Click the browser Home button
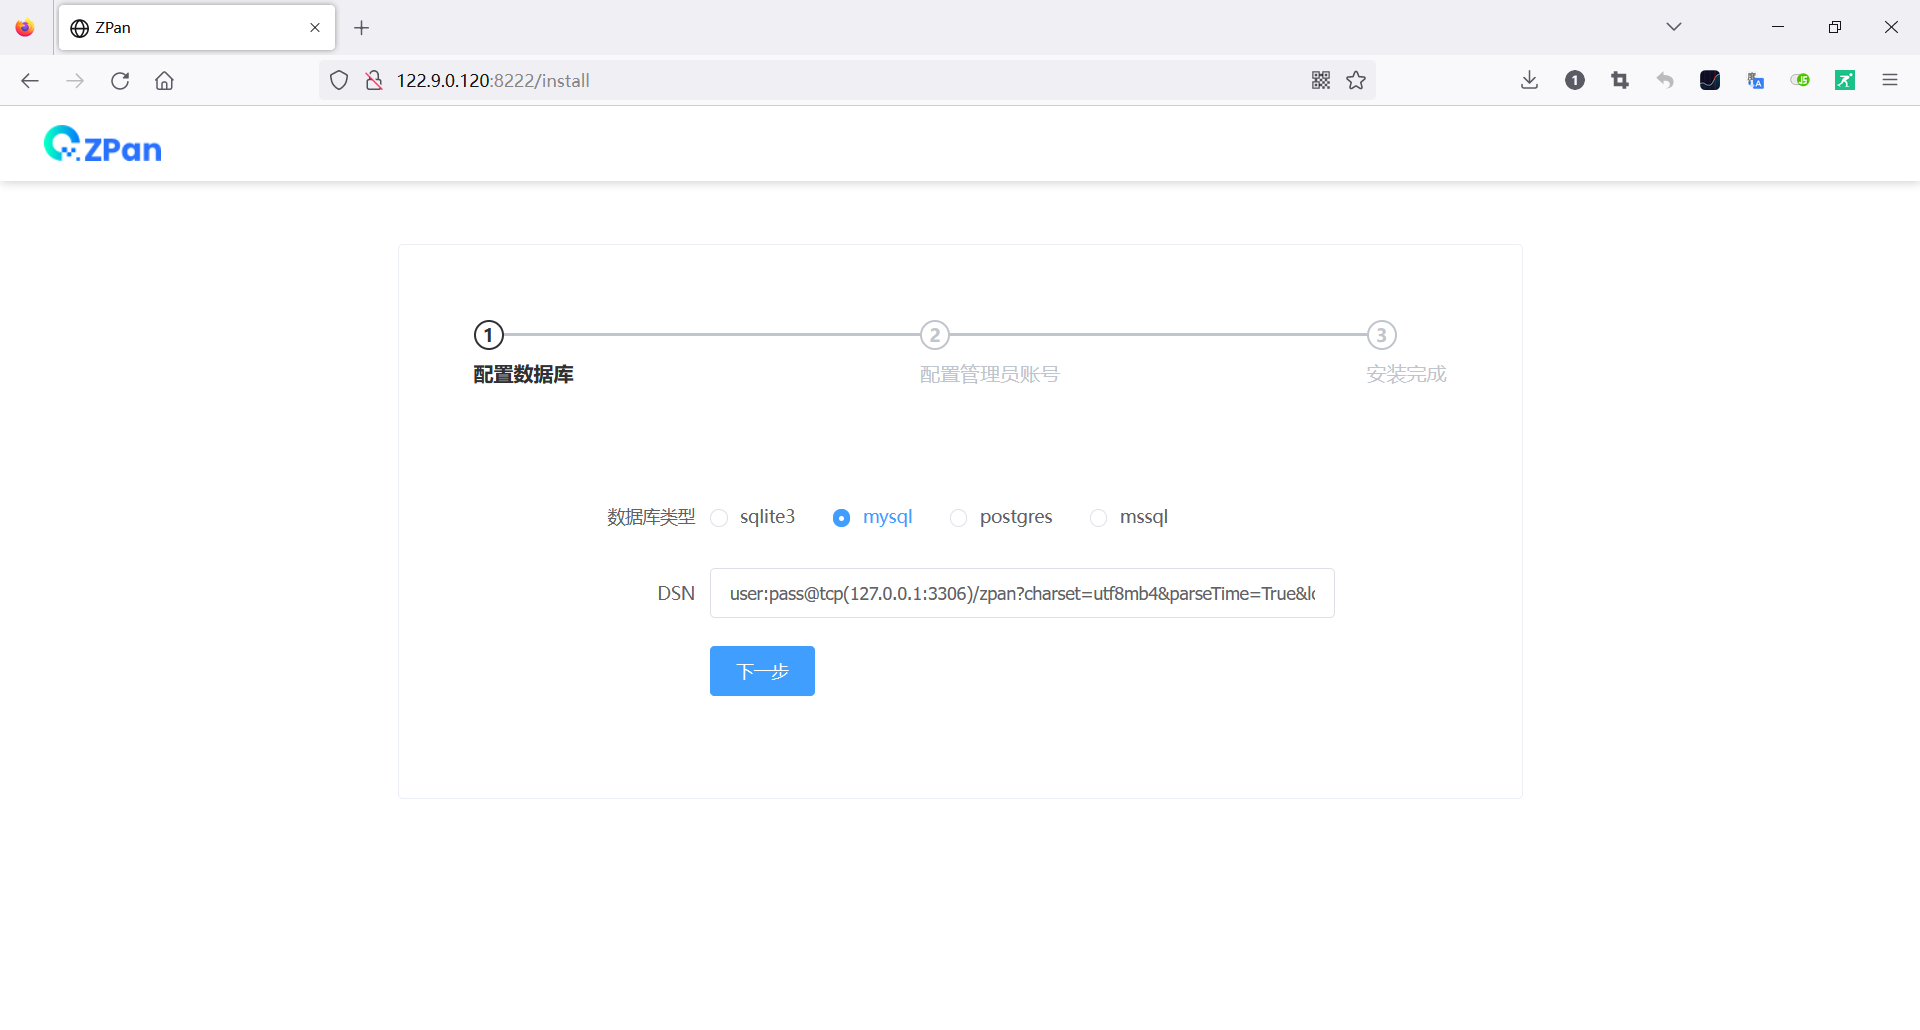 point(165,80)
